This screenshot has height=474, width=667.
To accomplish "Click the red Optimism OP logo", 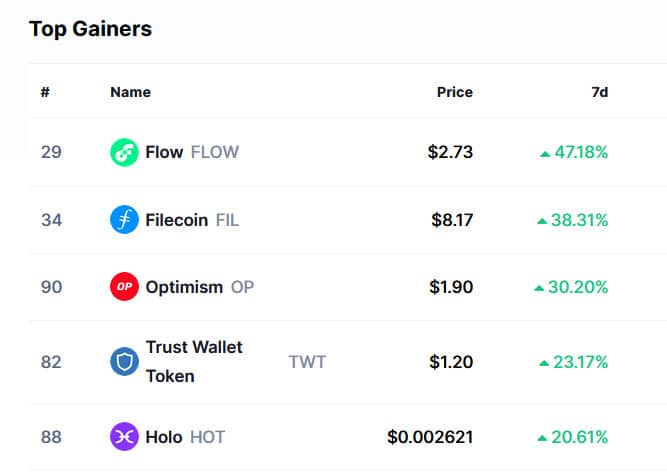I will pos(124,287).
